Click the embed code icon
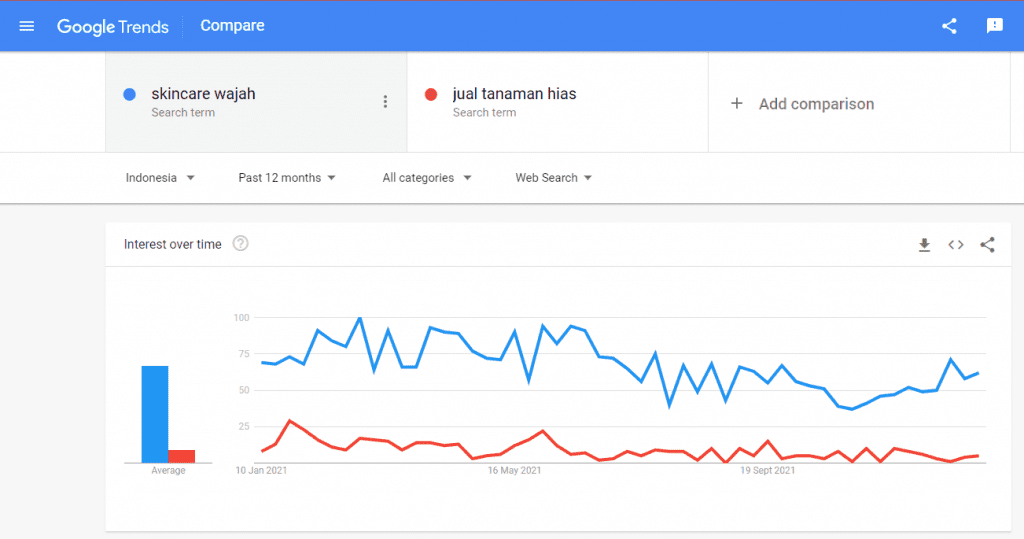The image size is (1024, 539). point(956,245)
